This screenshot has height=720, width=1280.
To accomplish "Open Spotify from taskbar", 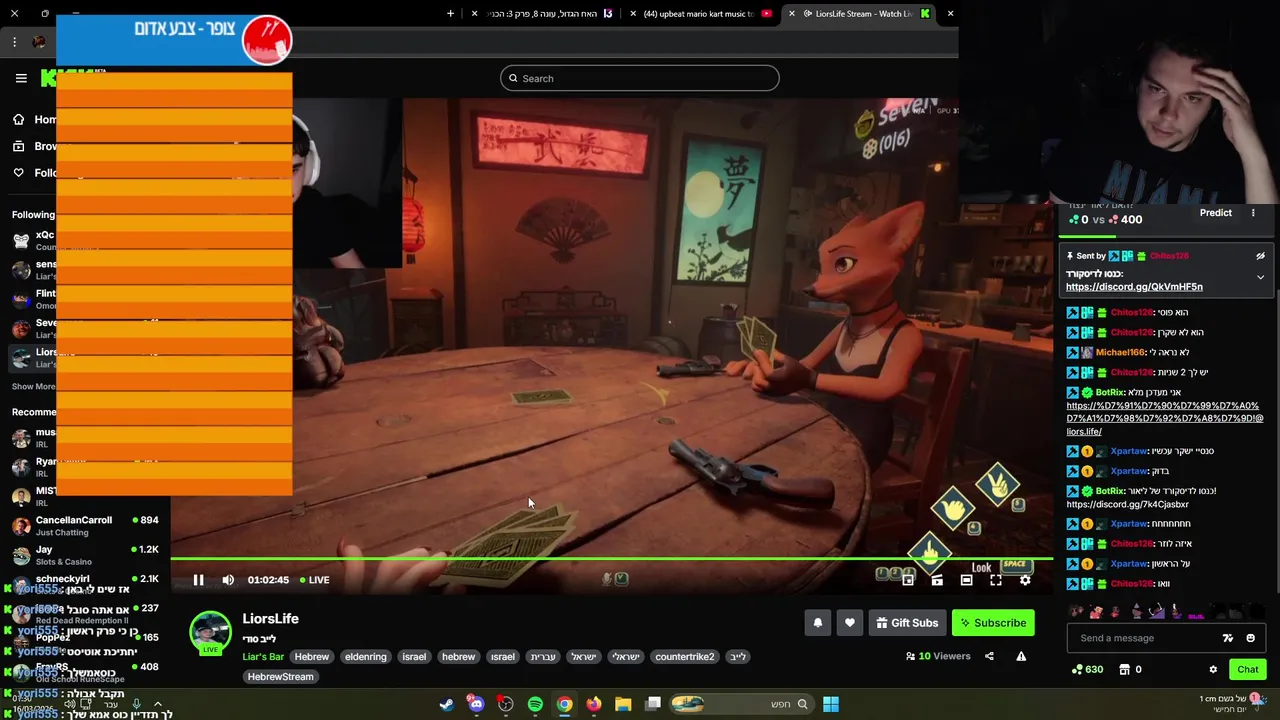I will [x=535, y=704].
